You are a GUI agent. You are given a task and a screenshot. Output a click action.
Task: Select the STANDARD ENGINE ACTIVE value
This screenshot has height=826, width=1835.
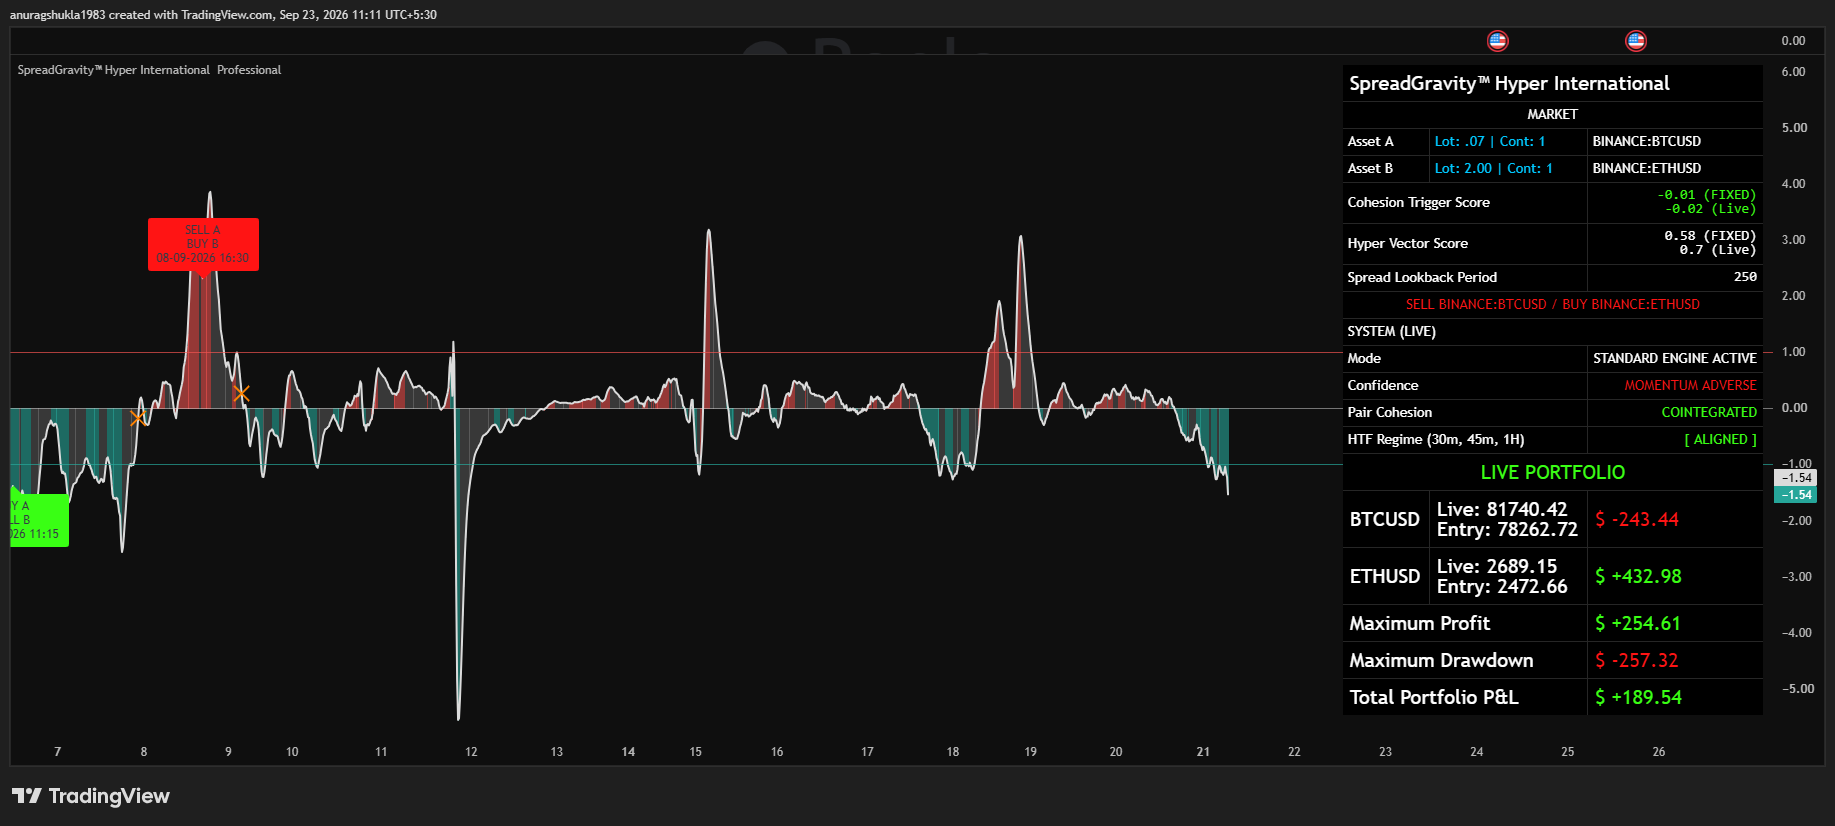click(x=1675, y=359)
